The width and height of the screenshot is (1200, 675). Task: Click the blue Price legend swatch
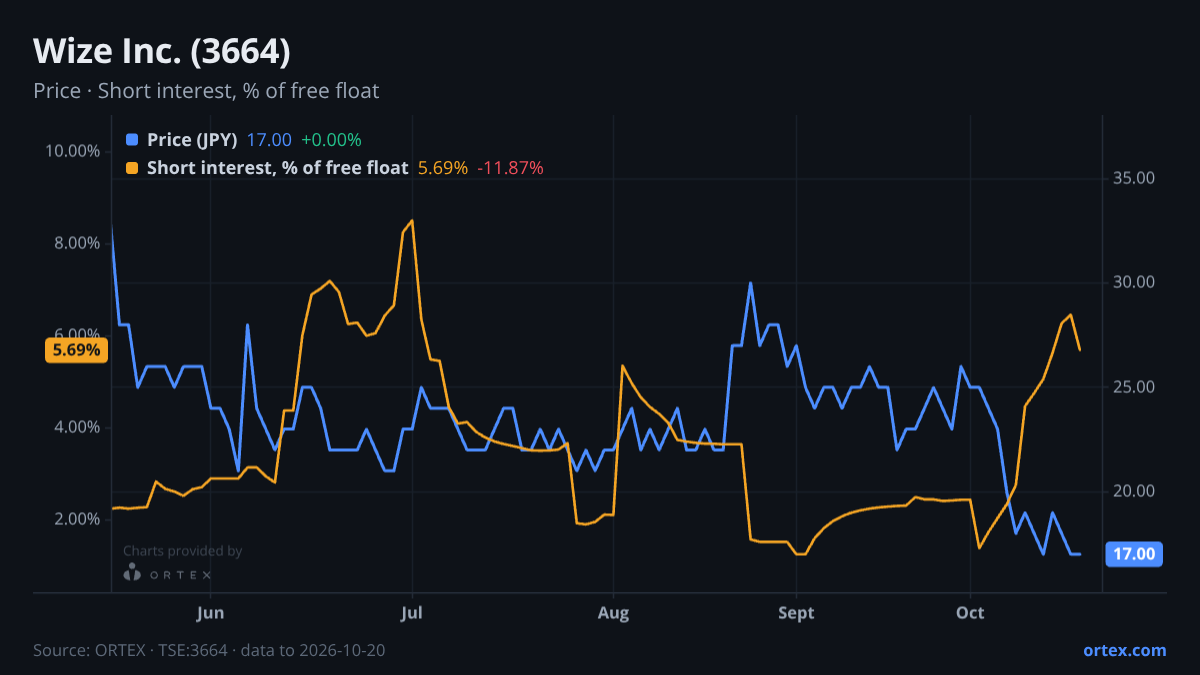tap(133, 140)
